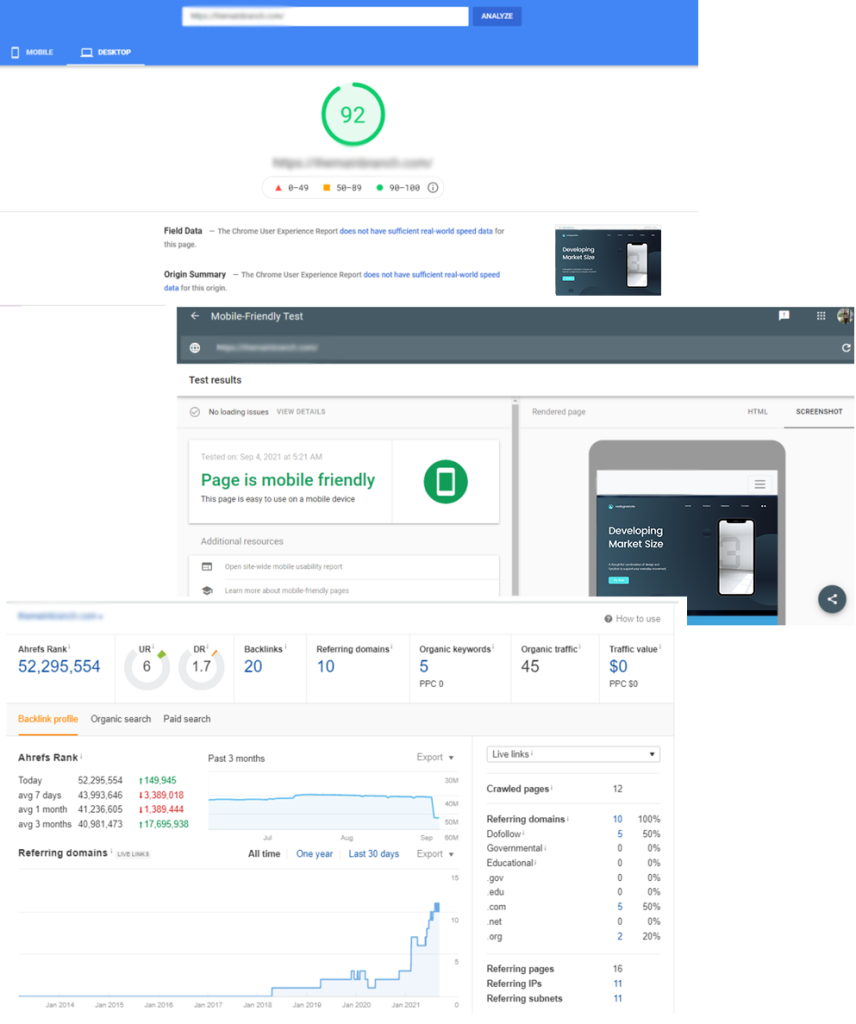Switch to the MOBILE tab in PageSpeed
Screen dimensions: 856x1024
click(x=33, y=52)
